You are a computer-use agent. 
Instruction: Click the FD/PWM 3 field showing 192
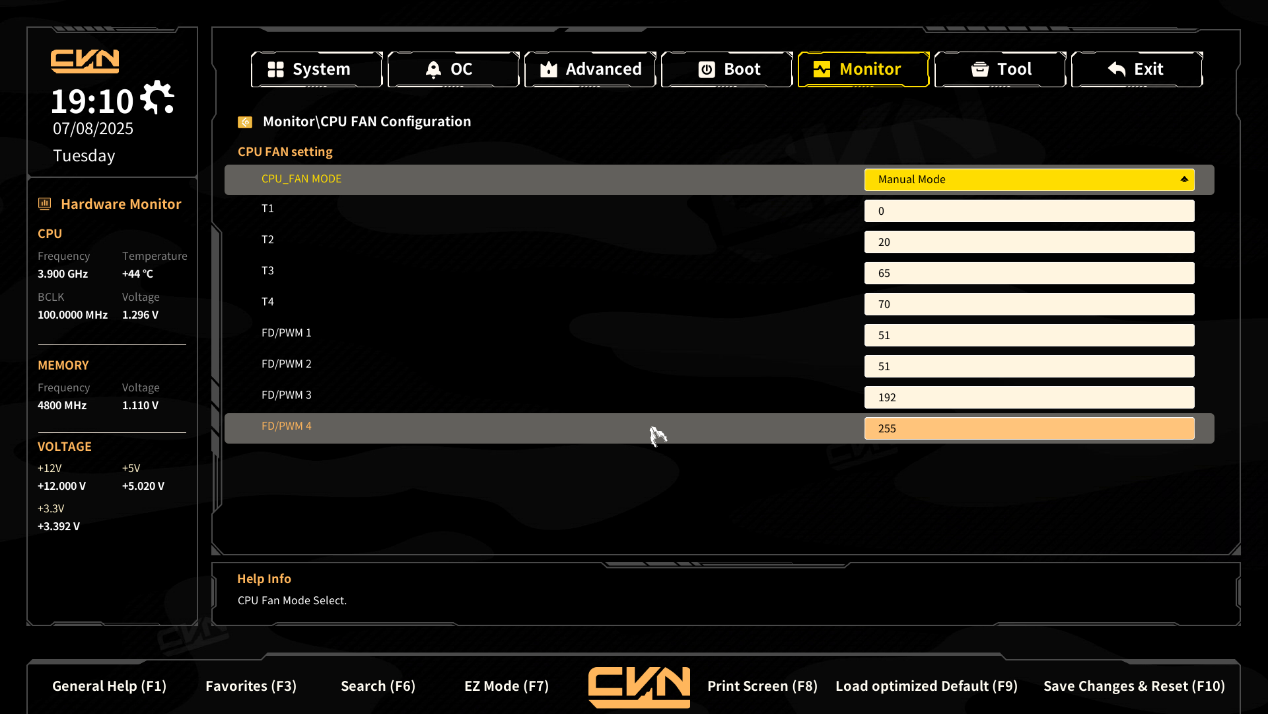1029,397
